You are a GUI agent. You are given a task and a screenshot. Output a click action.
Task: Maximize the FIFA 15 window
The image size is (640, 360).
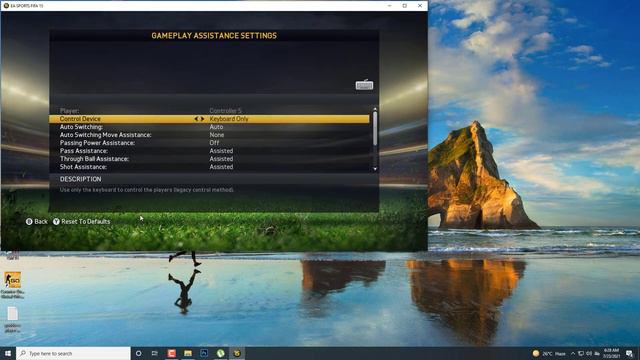pos(404,6)
